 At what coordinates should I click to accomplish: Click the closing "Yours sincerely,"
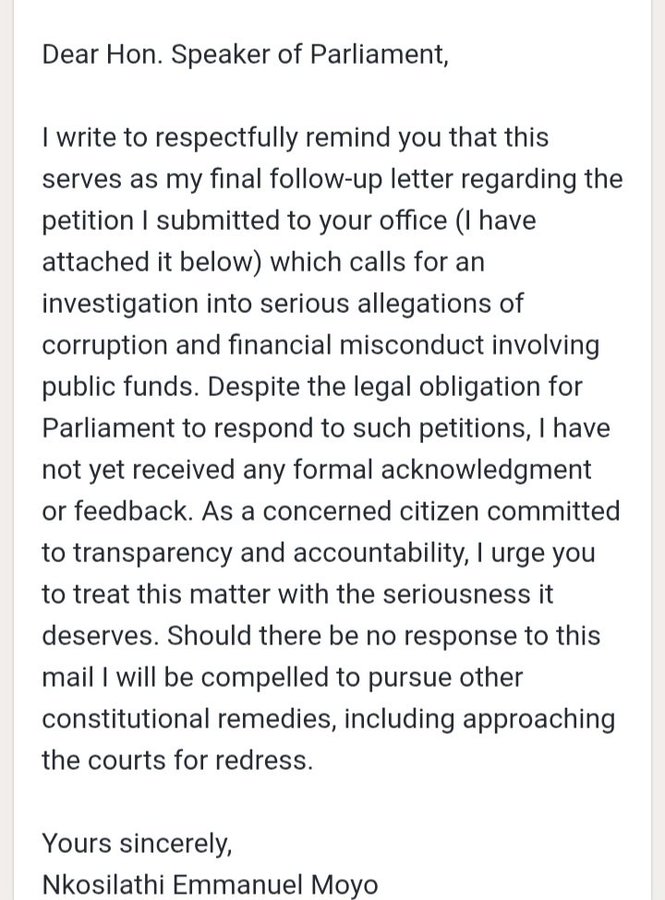tap(137, 843)
